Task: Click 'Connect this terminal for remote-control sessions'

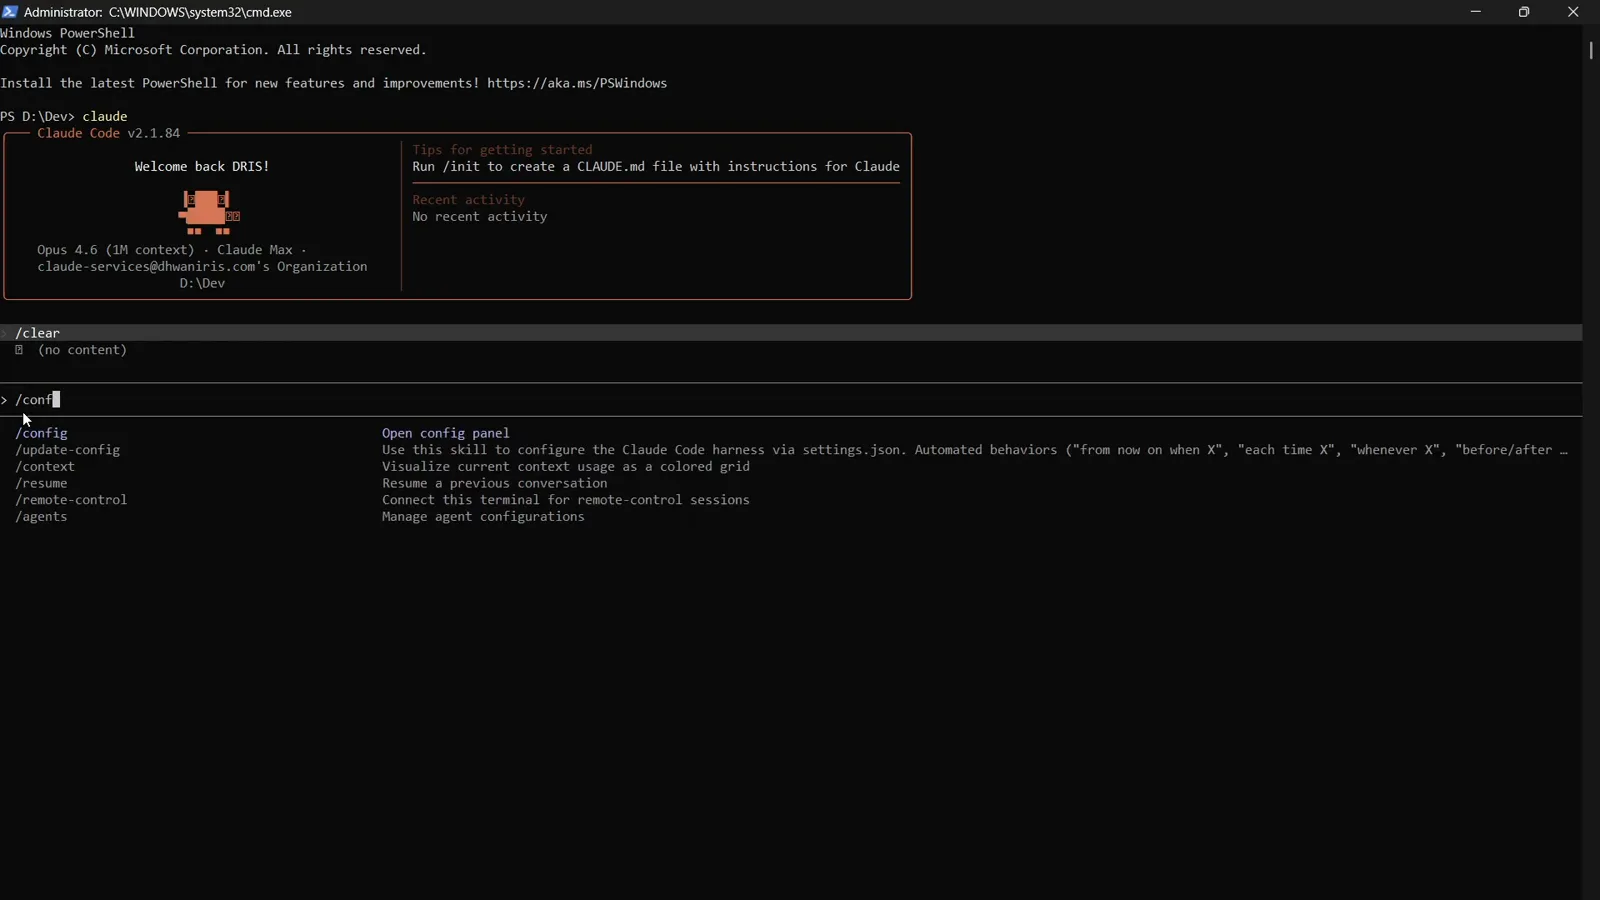Action: click(x=566, y=500)
